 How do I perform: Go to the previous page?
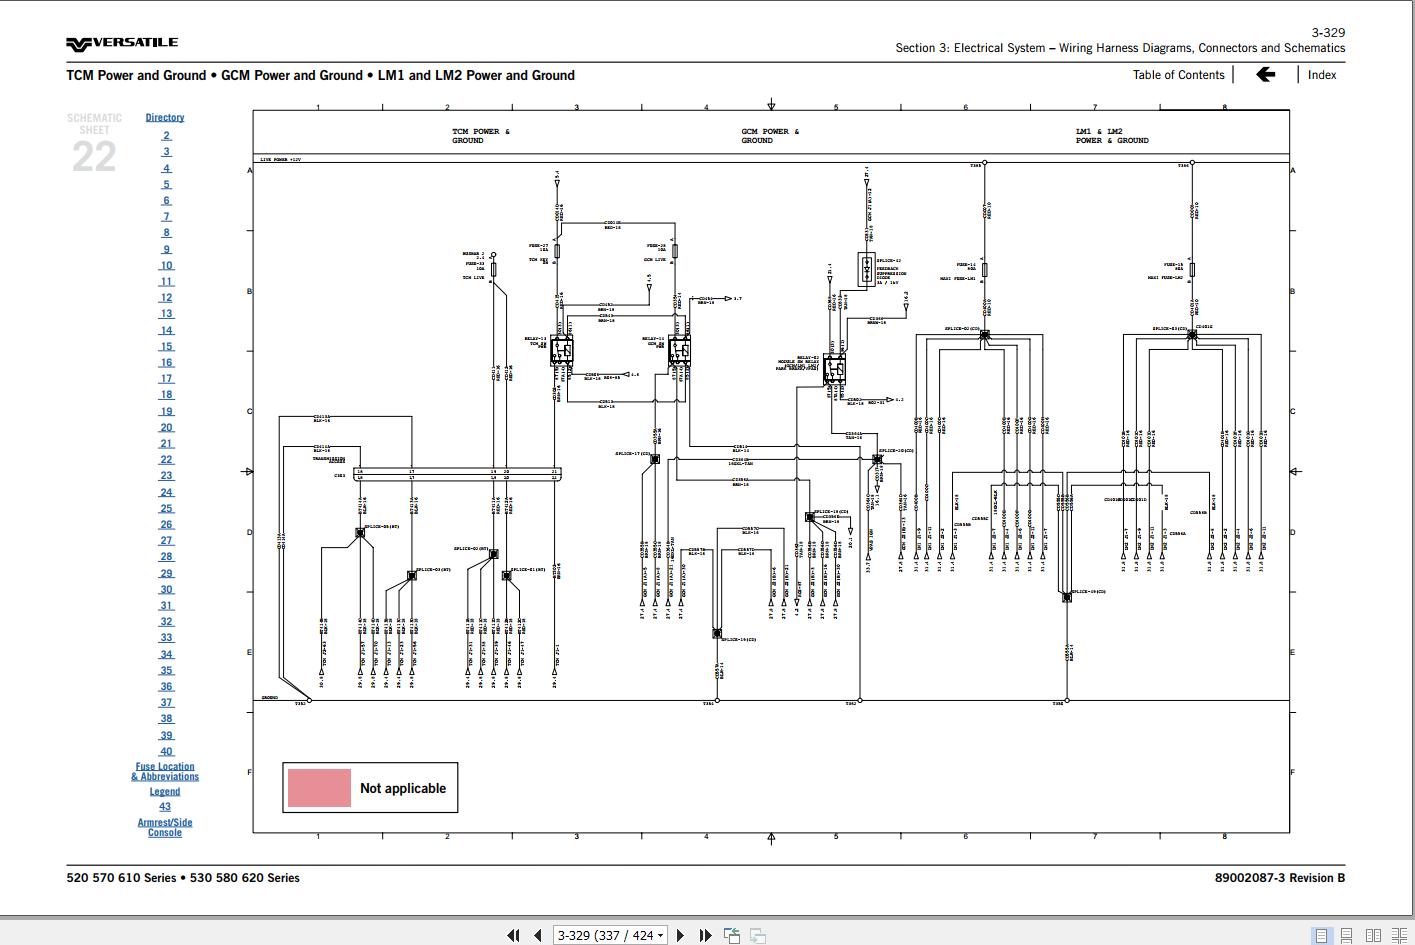(538, 935)
